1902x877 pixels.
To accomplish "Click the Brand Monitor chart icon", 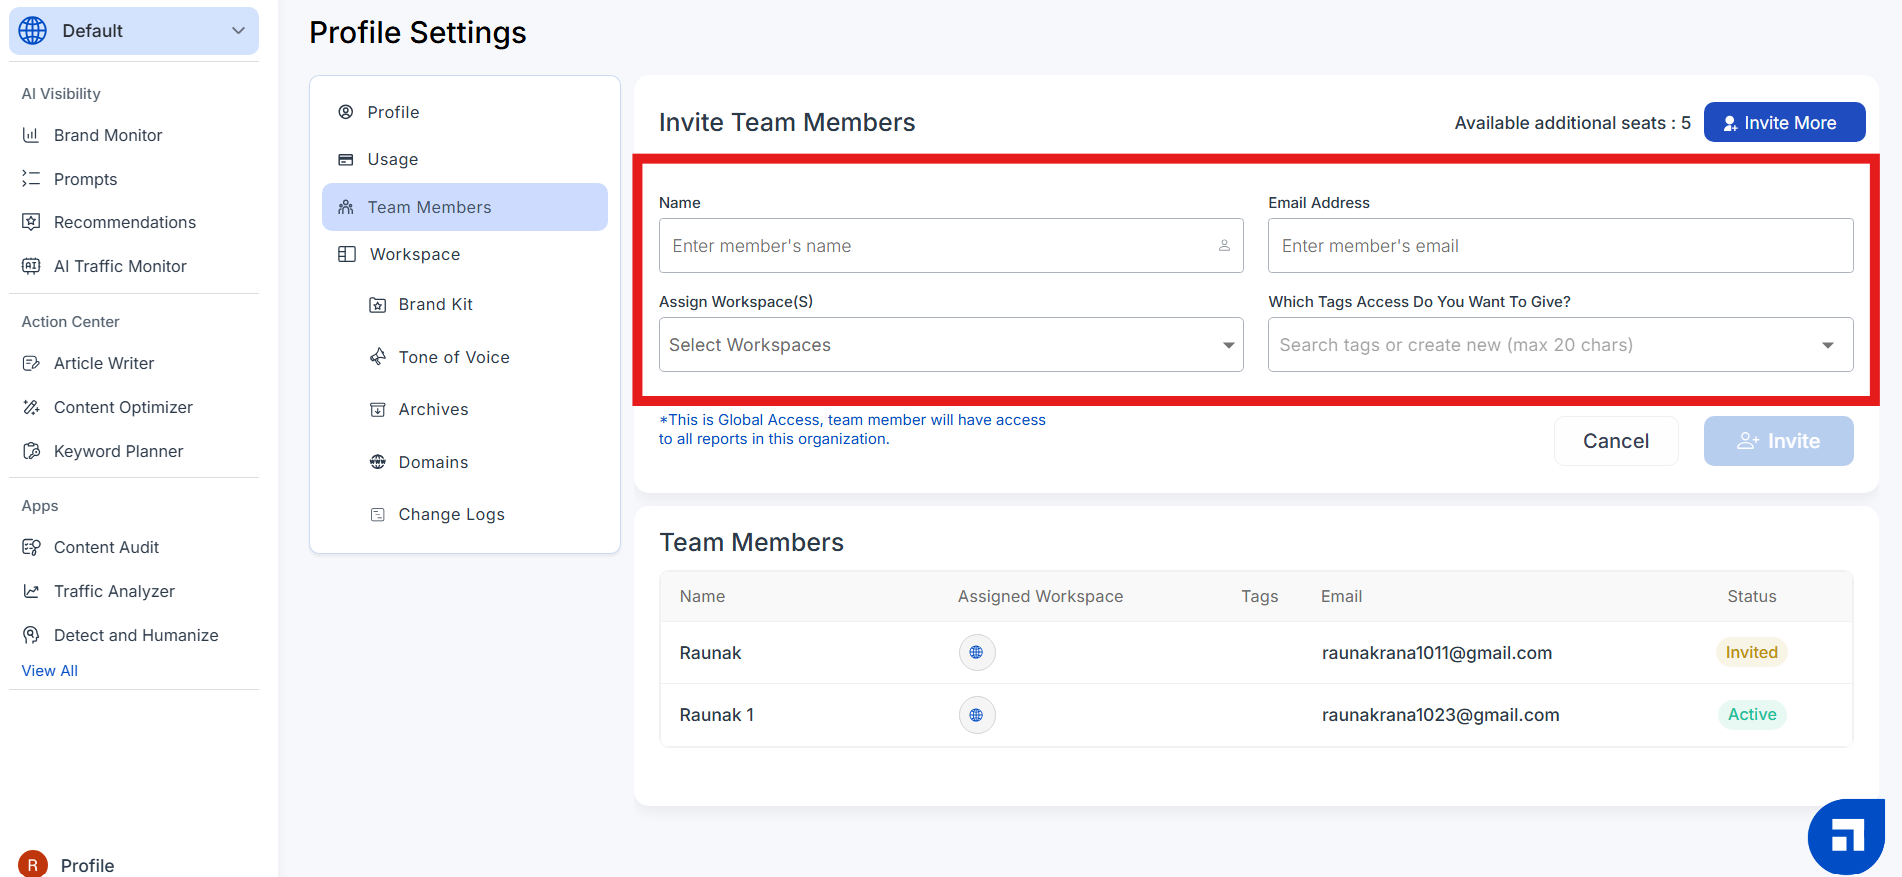I will [31, 135].
